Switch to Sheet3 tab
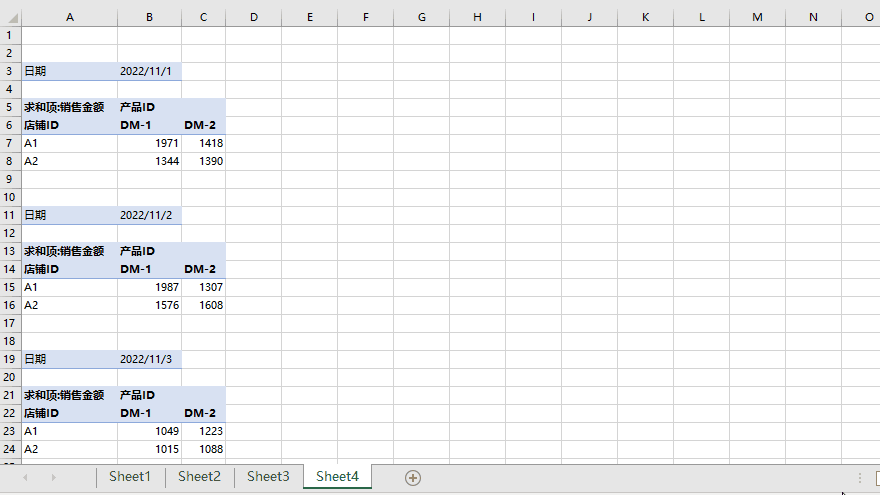This screenshot has width=880, height=495. (x=268, y=476)
